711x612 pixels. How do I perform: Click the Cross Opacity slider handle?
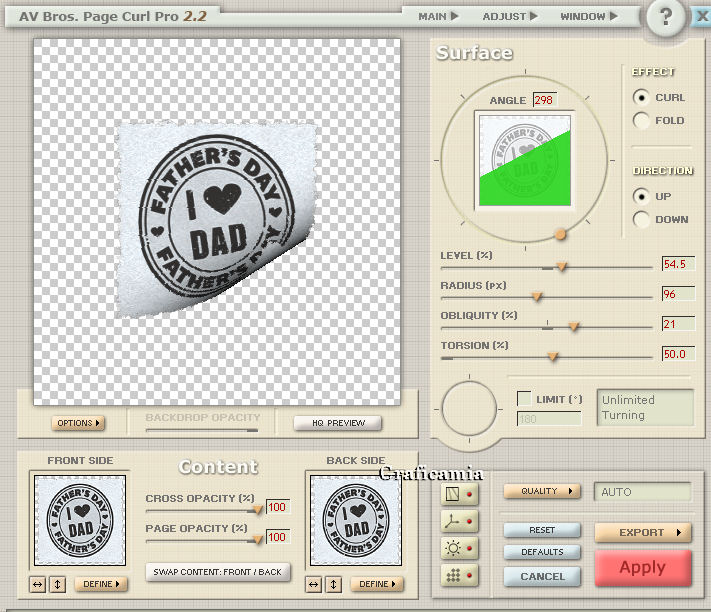tap(258, 509)
